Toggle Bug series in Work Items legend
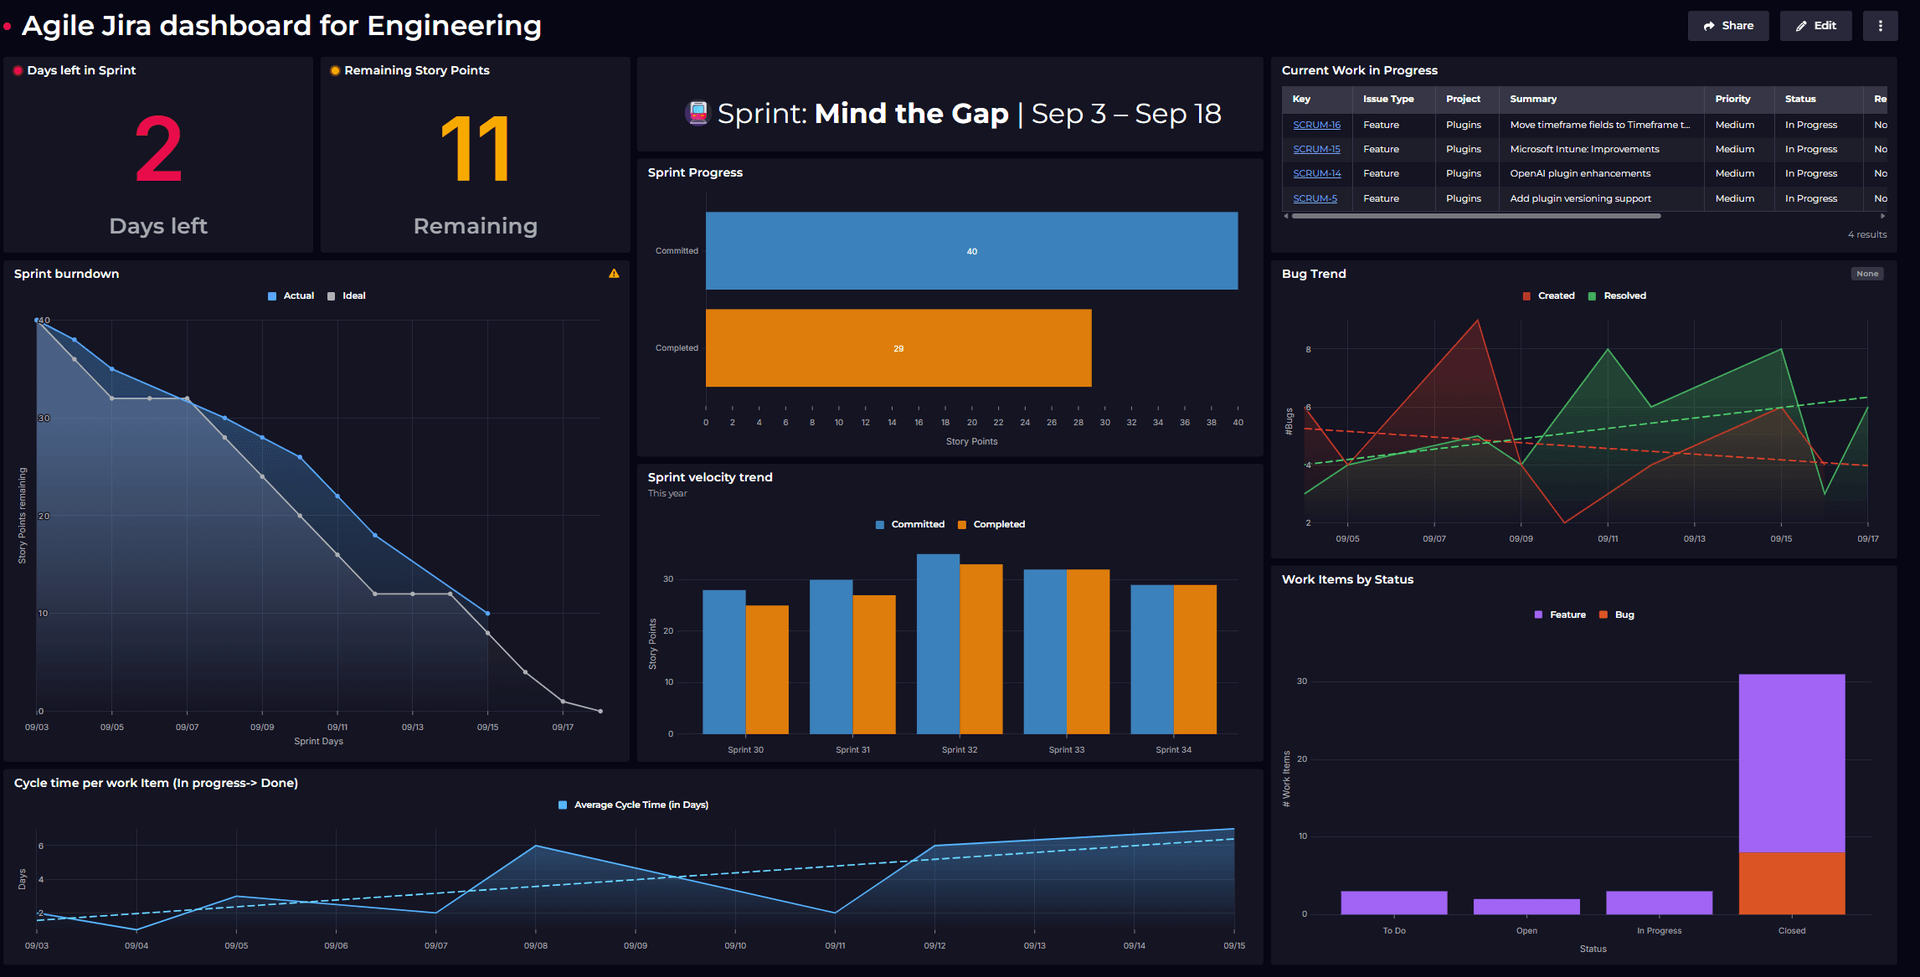The image size is (1920, 977). [1617, 615]
